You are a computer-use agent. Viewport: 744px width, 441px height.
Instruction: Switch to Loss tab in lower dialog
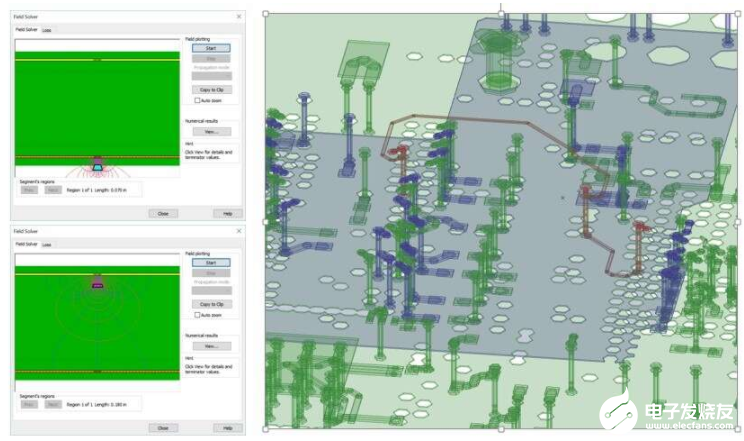[x=46, y=244]
